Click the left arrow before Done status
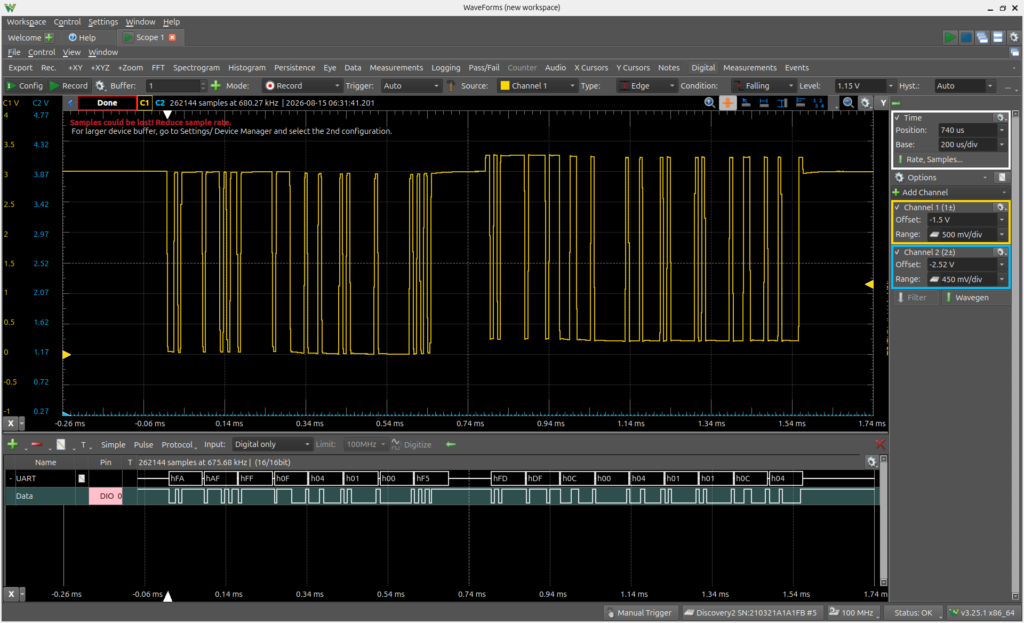Screen dimensions: 1024x623 point(70,103)
